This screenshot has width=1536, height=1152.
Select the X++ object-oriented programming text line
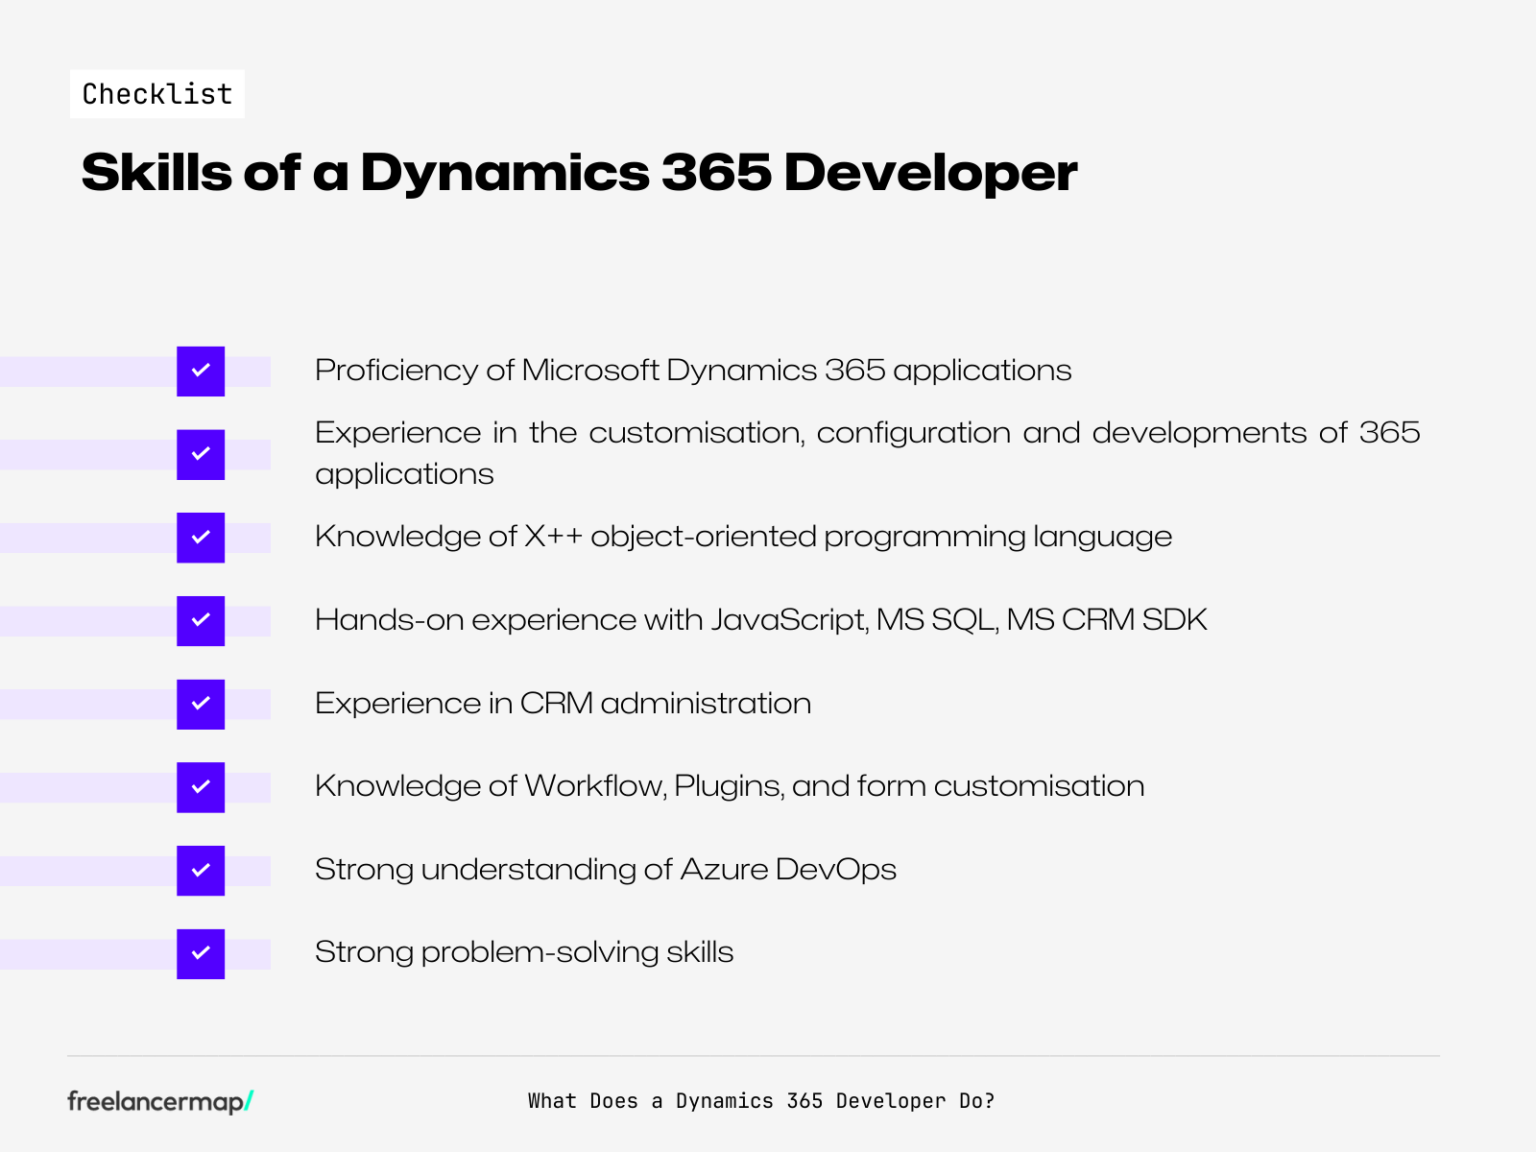click(743, 537)
